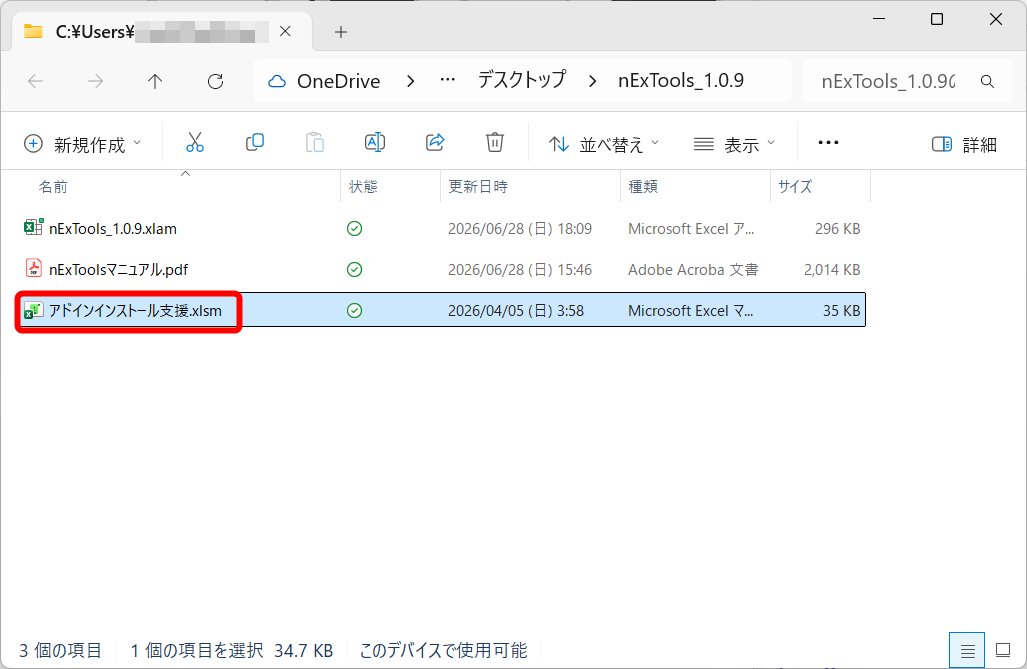
Task: Open the 表示 view dropdown
Action: coord(734,144)
